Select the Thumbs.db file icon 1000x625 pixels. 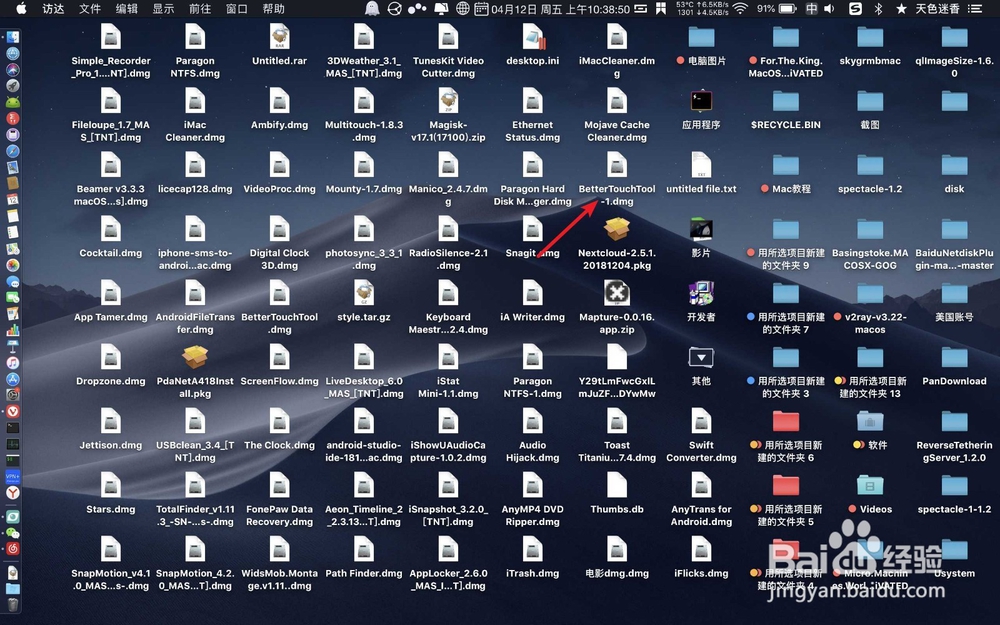coord(617,485)
